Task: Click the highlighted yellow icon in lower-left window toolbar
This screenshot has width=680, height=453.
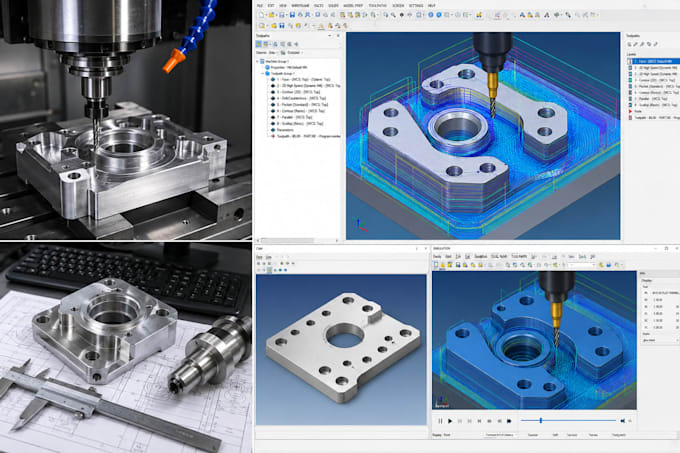Action: click(269, 270)
